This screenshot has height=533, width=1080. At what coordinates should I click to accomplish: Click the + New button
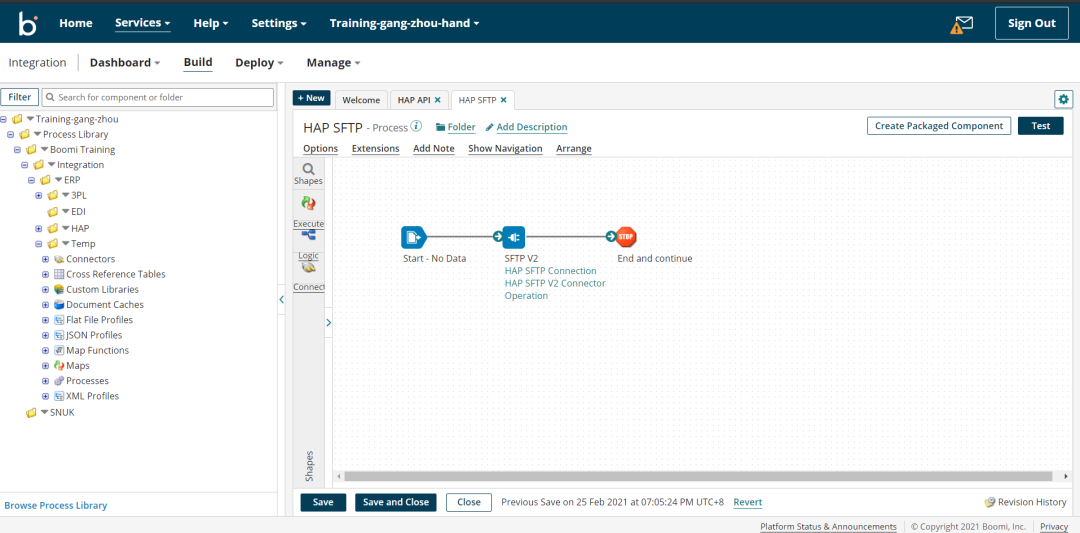click(x=311, y=98)
